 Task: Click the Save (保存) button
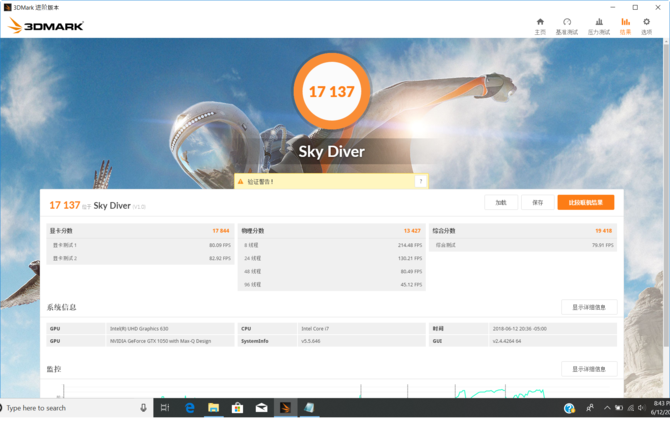pyautogui.click(x=537, y=202)
